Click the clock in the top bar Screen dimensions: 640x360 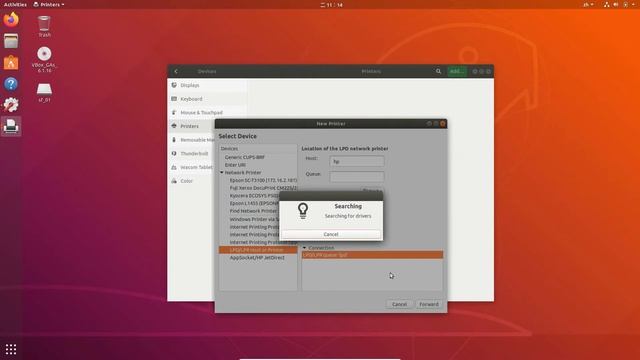click(331, 4)
